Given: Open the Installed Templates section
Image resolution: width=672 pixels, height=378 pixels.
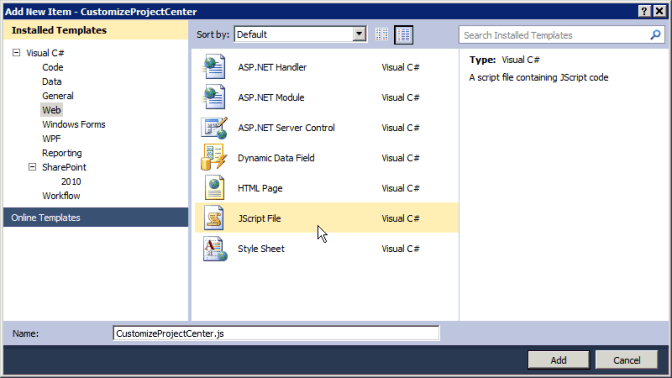Looking at the screenshot, I should click(x=96, y=30).
